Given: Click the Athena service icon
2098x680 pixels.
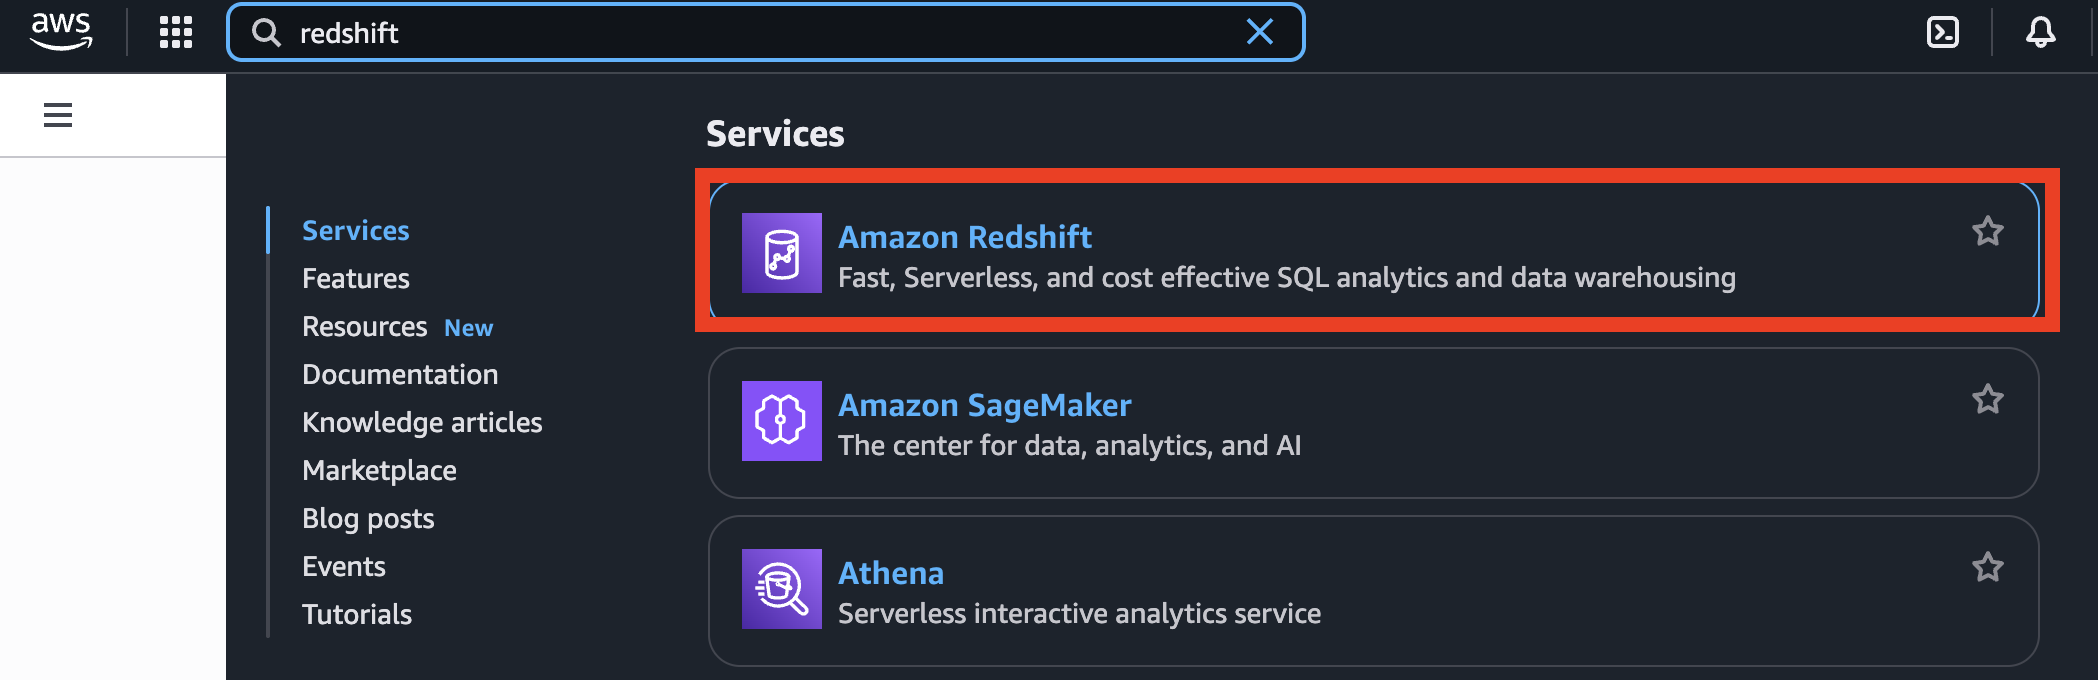Looking at the screenshot, I should tap(782, 589).
